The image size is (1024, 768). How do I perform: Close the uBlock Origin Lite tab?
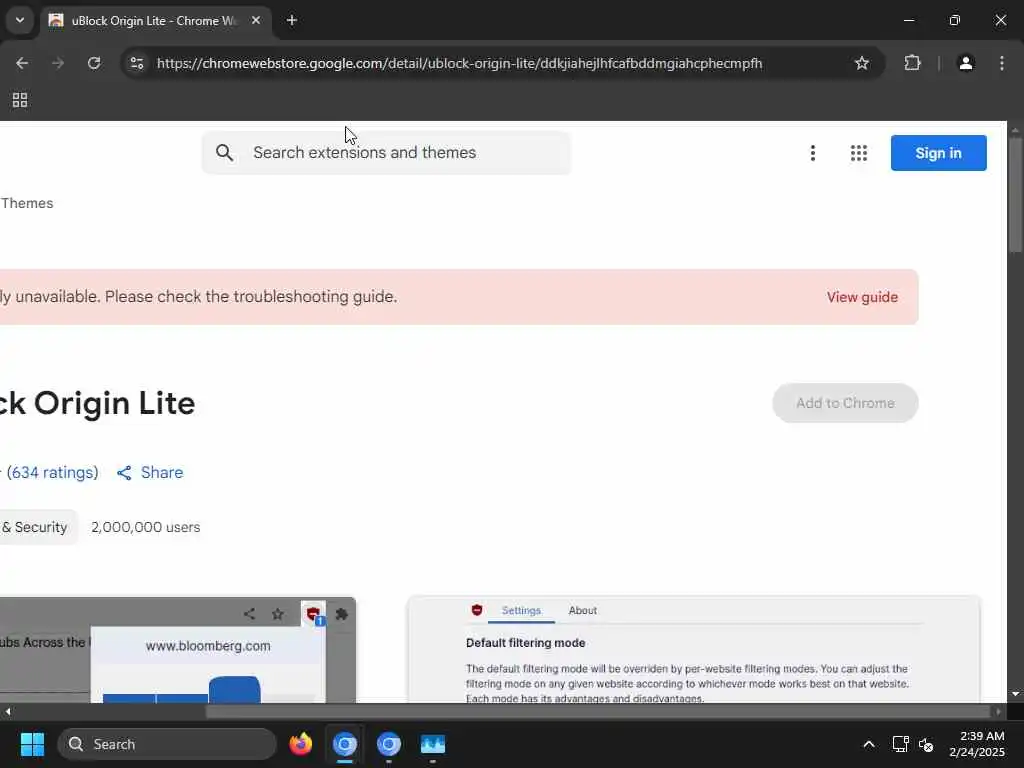tap(256, 20)
